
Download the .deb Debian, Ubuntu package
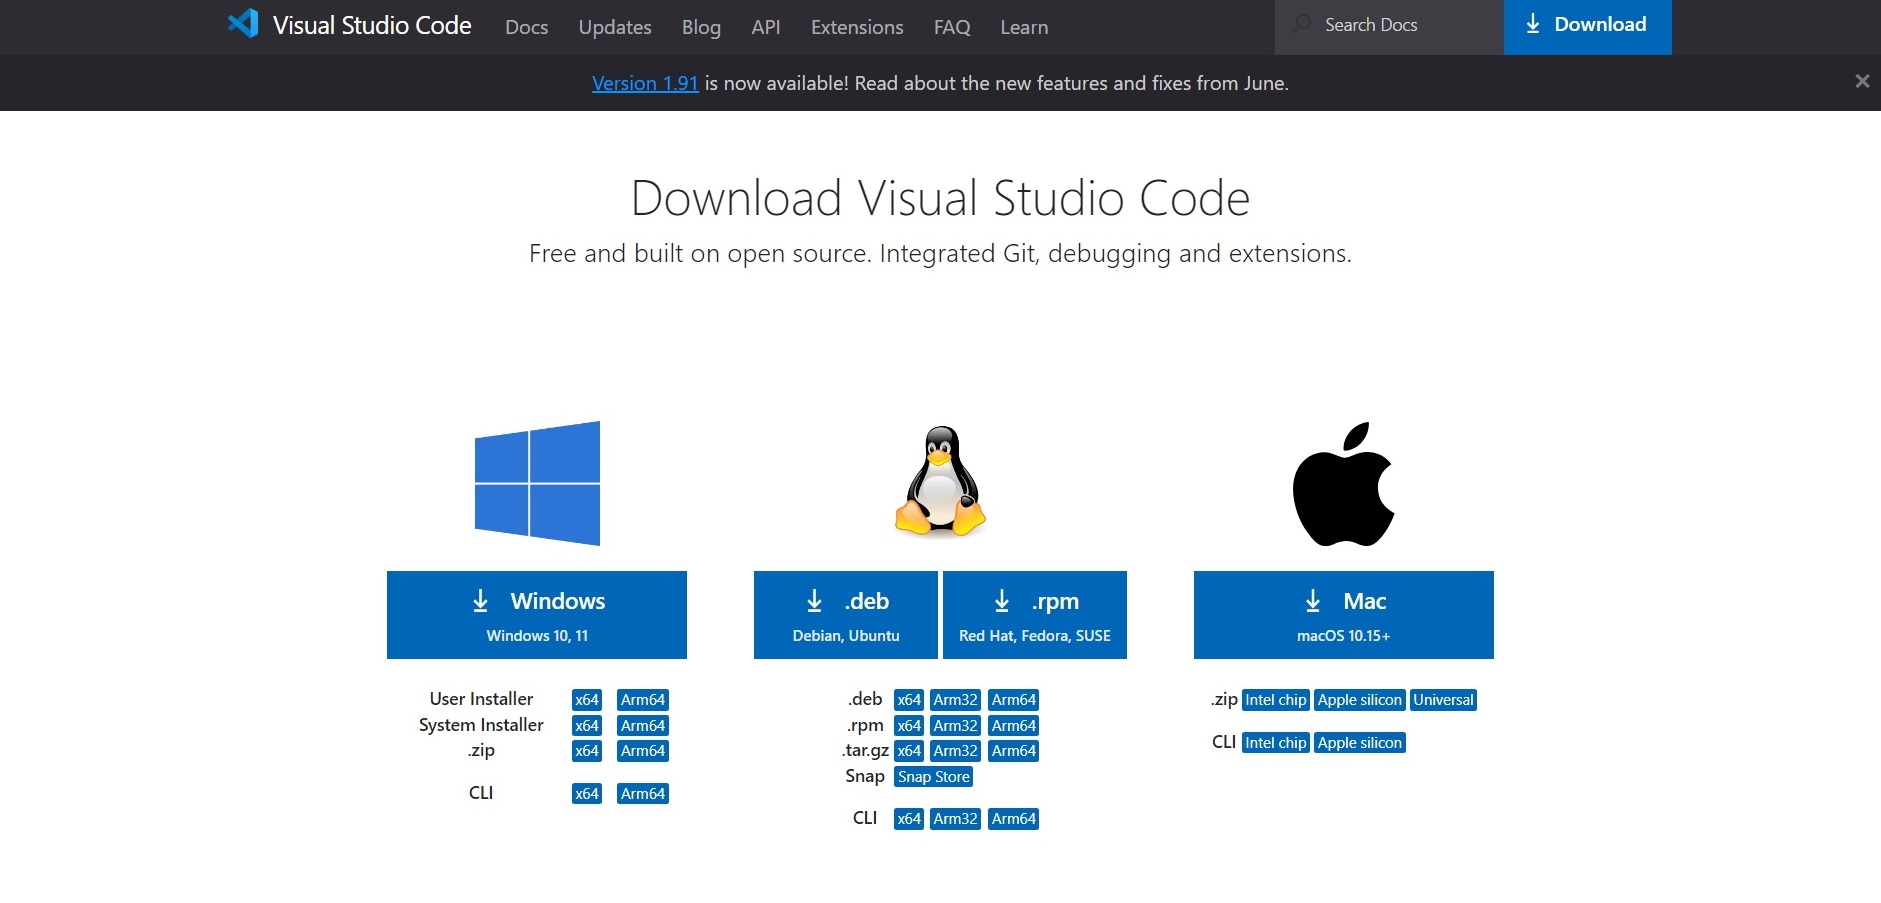pyautogui.click(x=846, y=615)
